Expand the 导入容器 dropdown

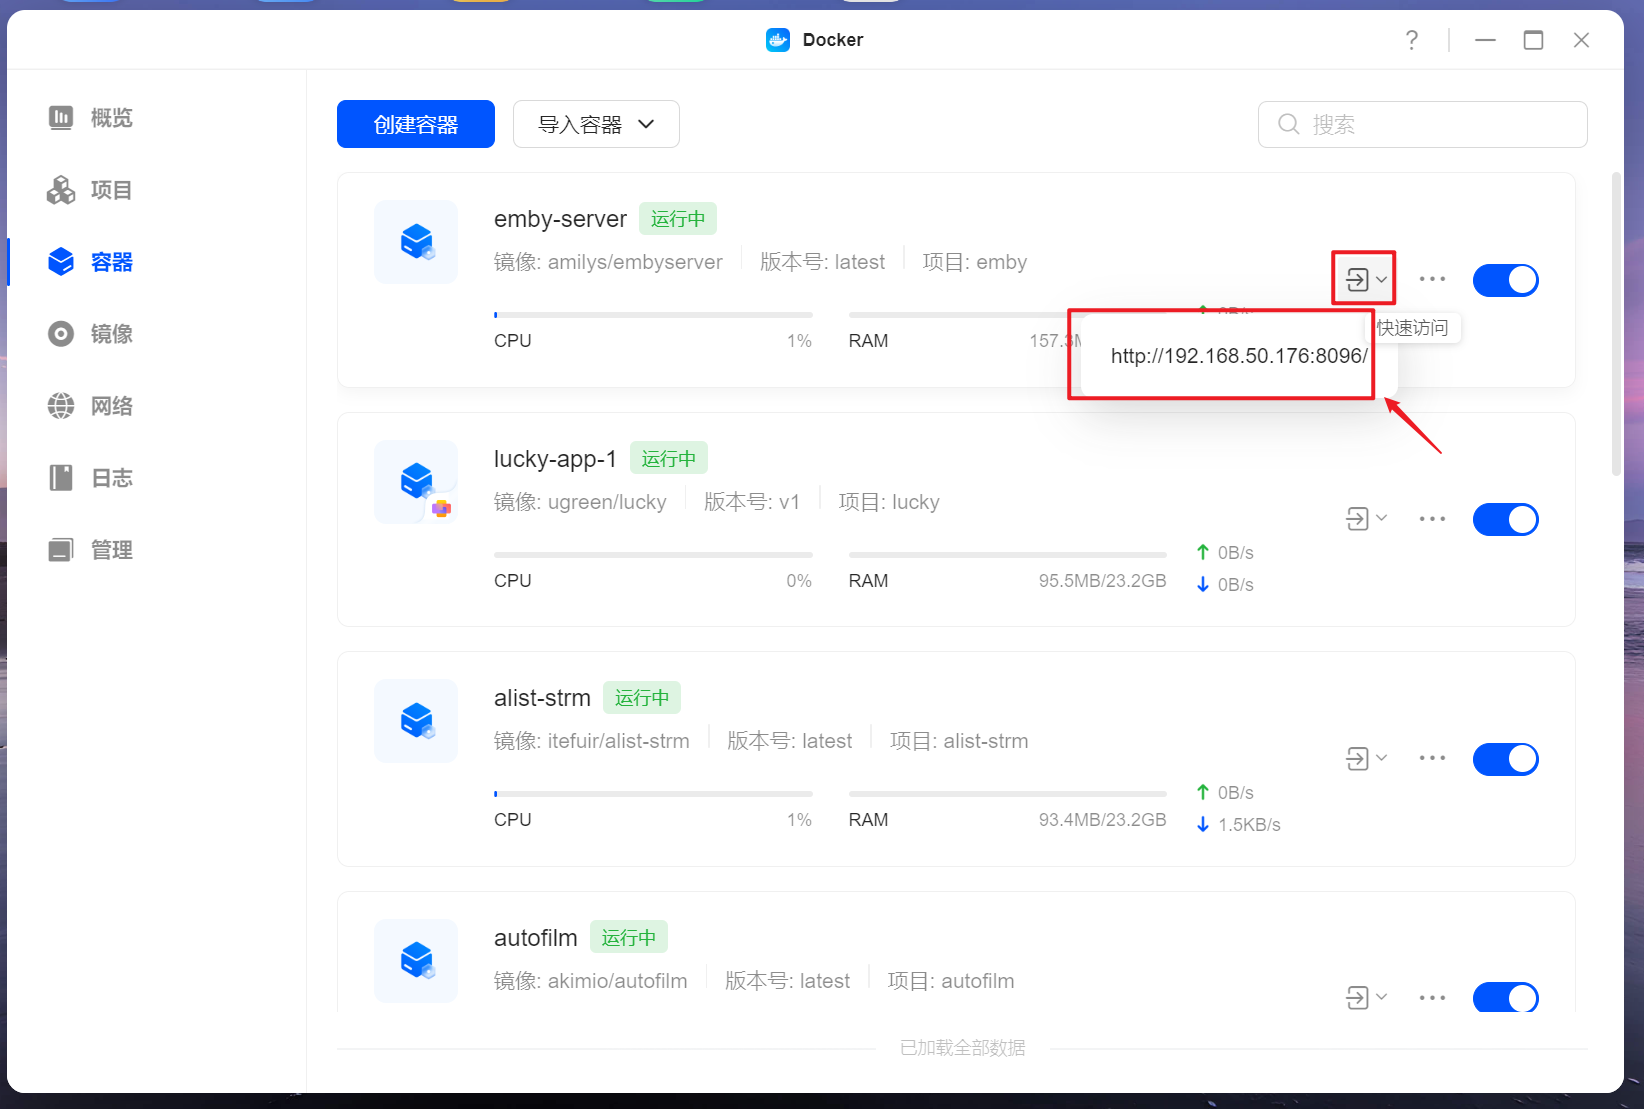coord(596,124)
